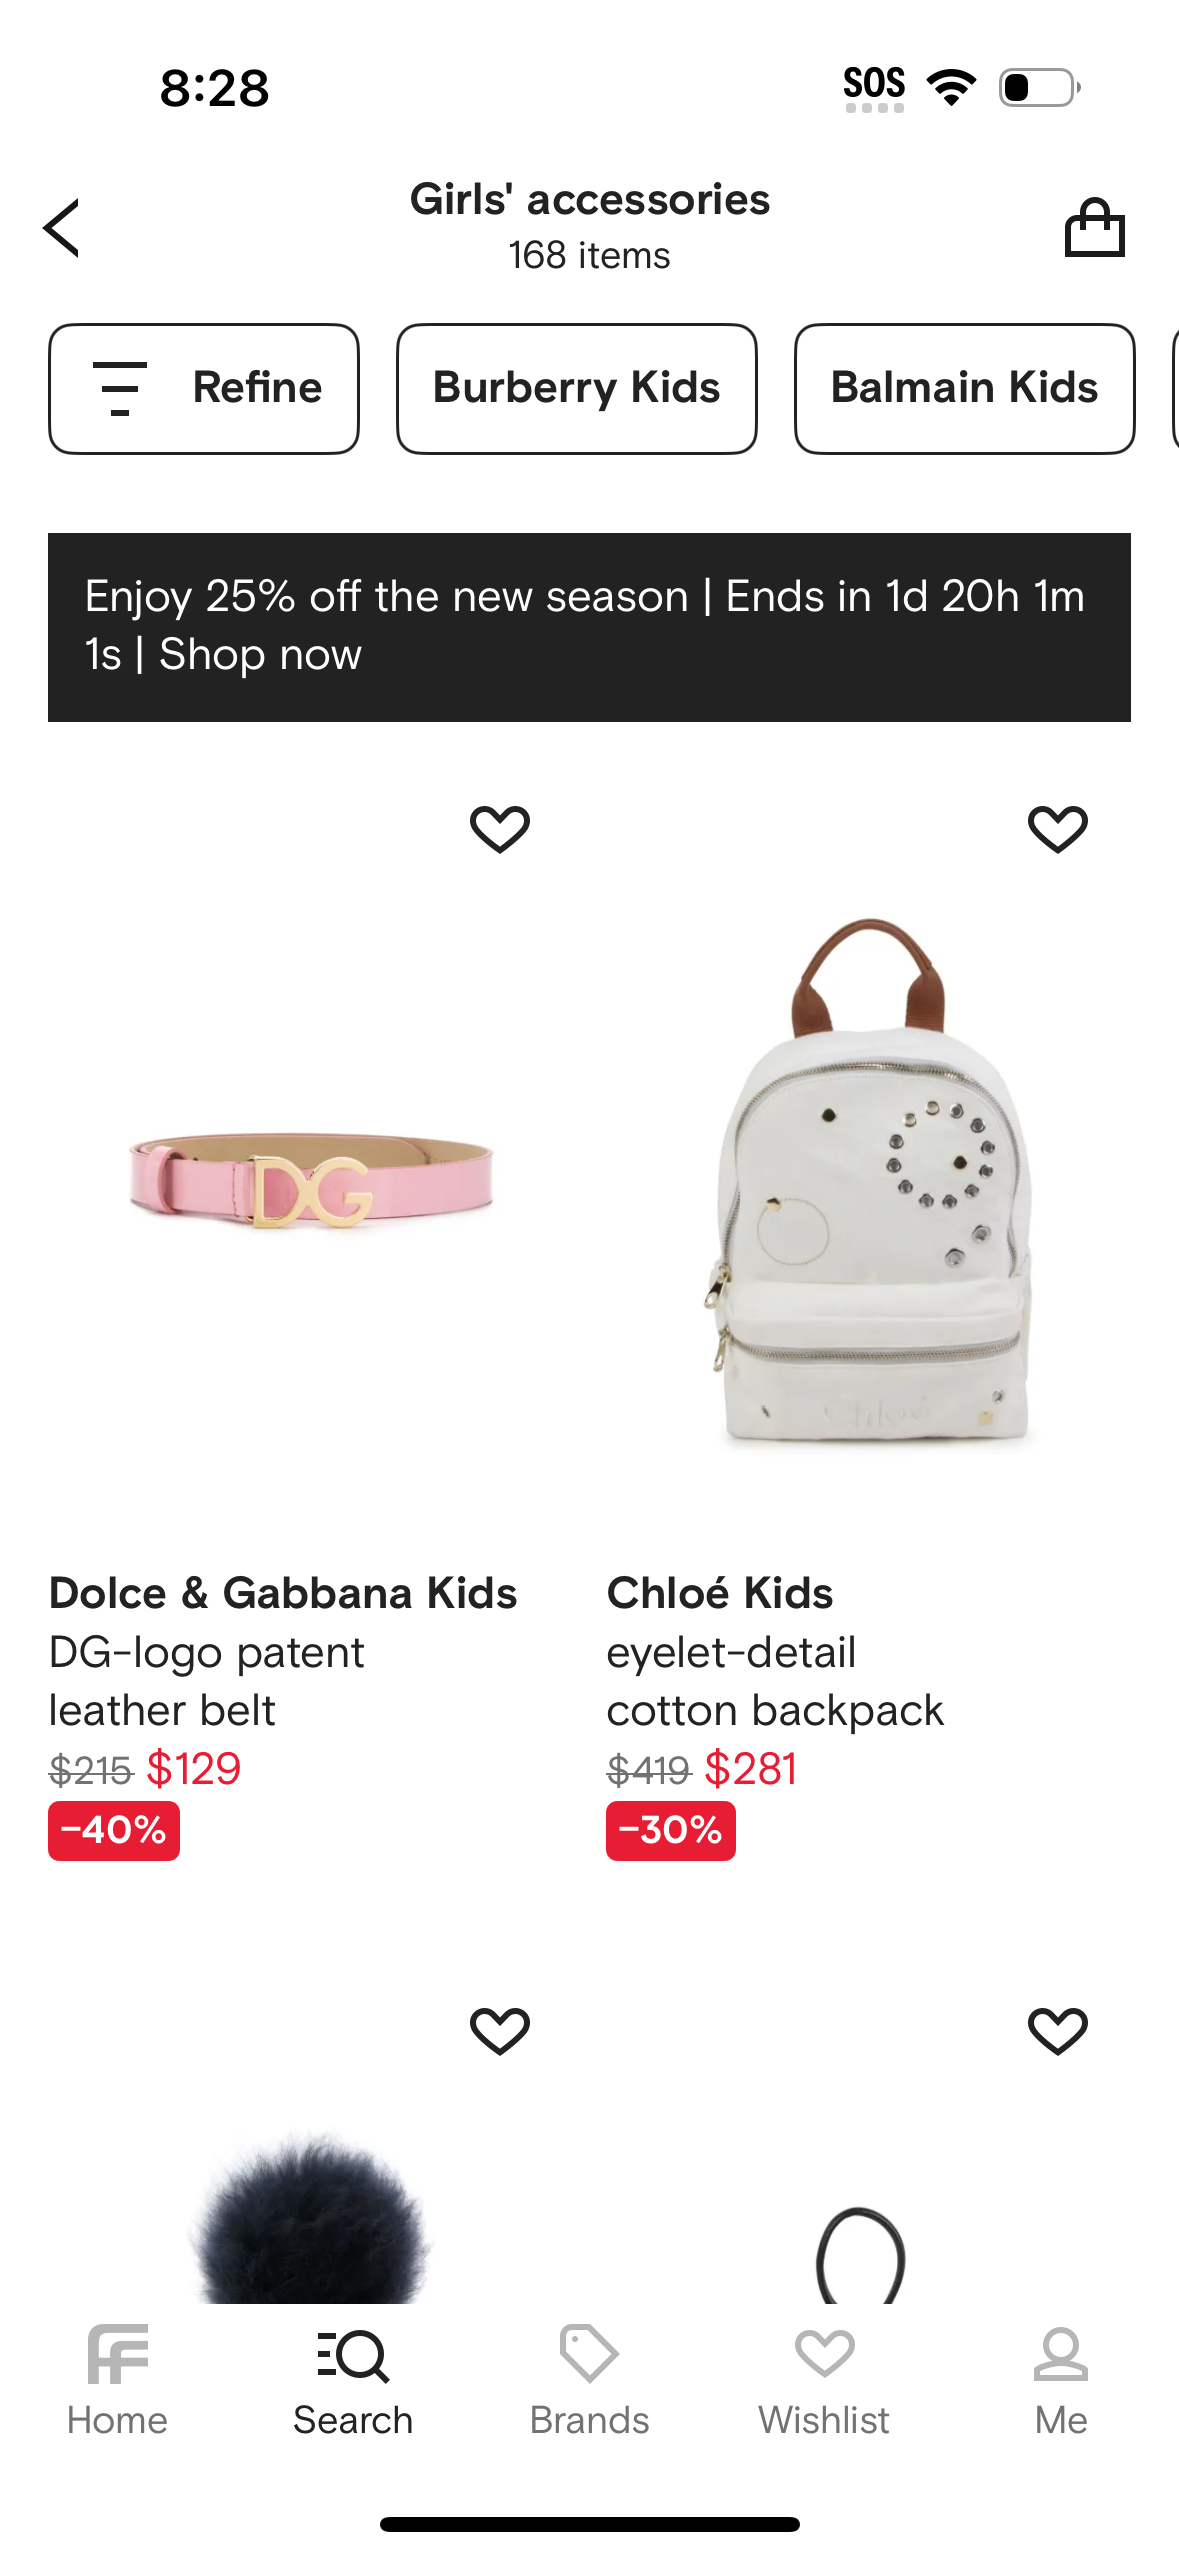The width and height of the screenshot is (1179, 2556).
Task: Open the white Chloé backpack image
Action: (x=868, y=1180)
